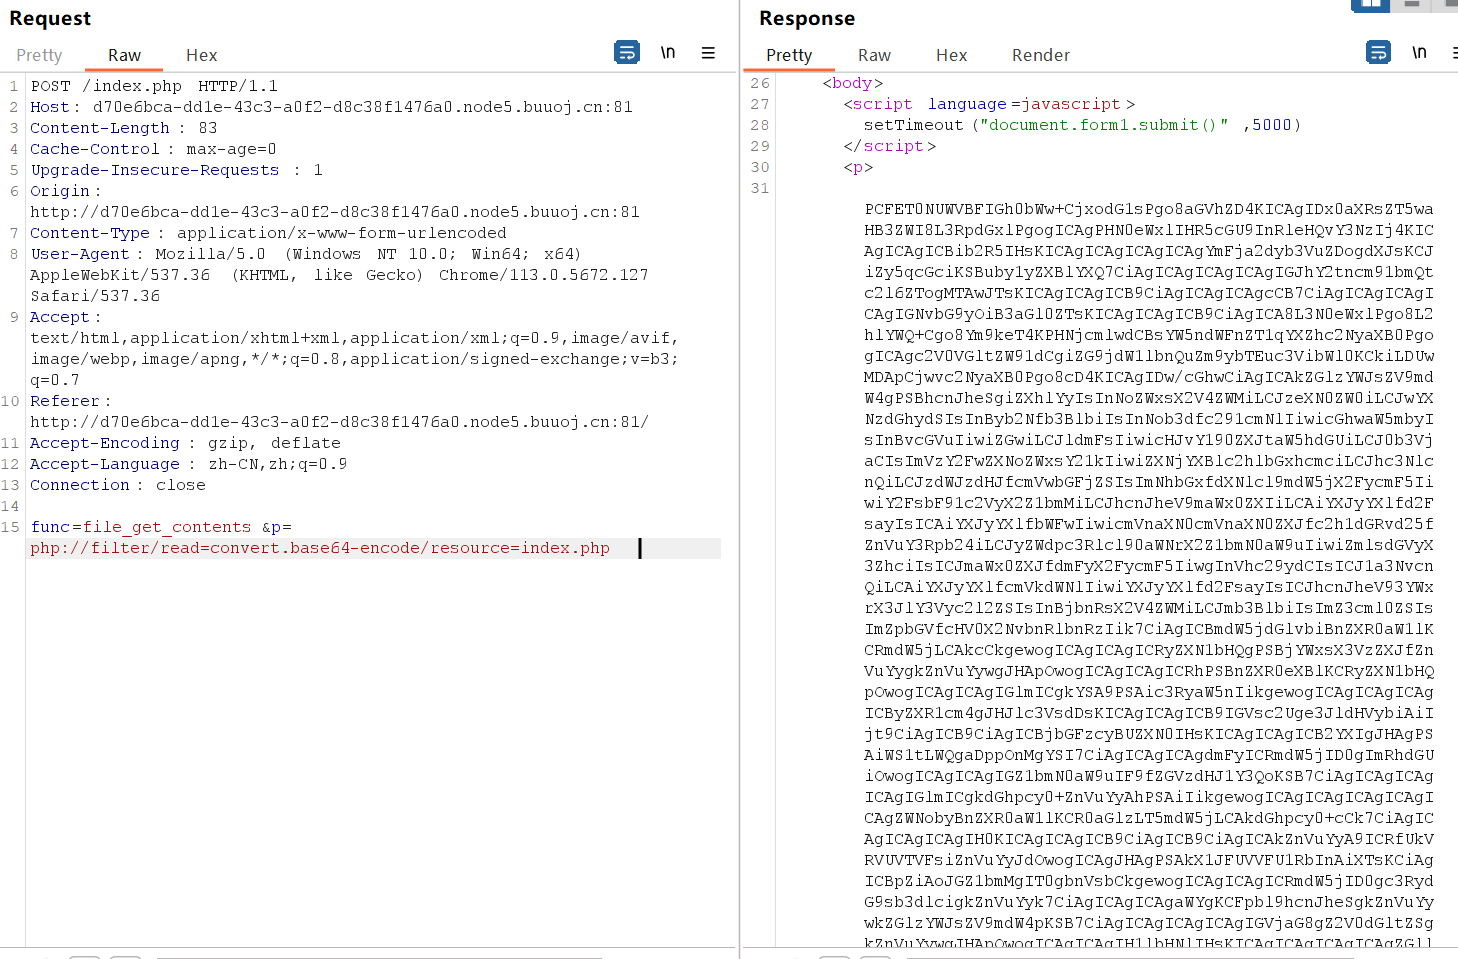Click the base64 line starting 'PCFET0NUWVBFIGh0bWw'

click(1149, 209)
